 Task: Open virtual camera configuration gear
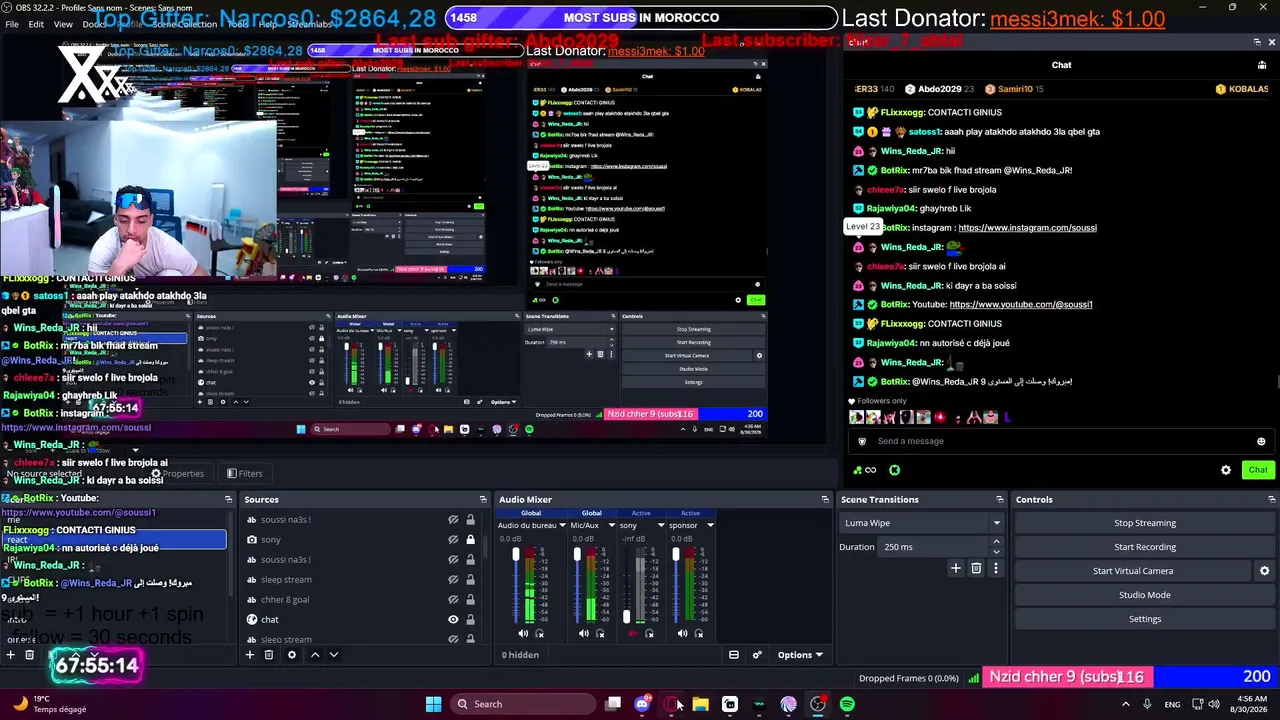(x=1264, y=571)
